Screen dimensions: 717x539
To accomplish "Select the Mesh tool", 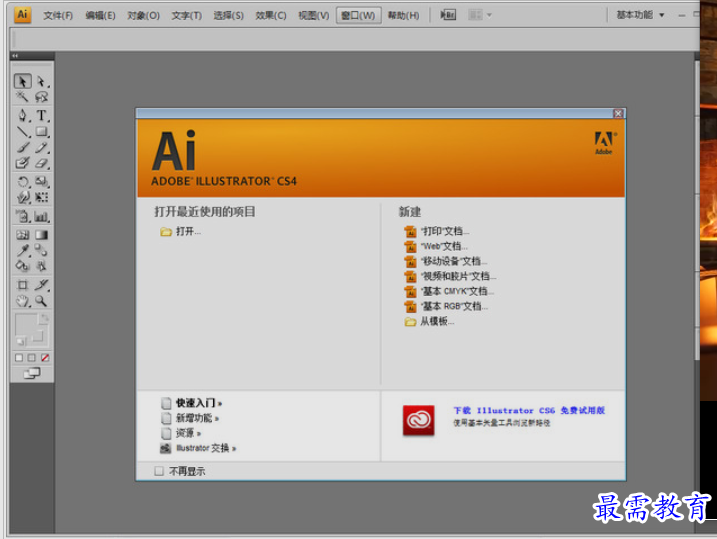I will click(22, 235).
